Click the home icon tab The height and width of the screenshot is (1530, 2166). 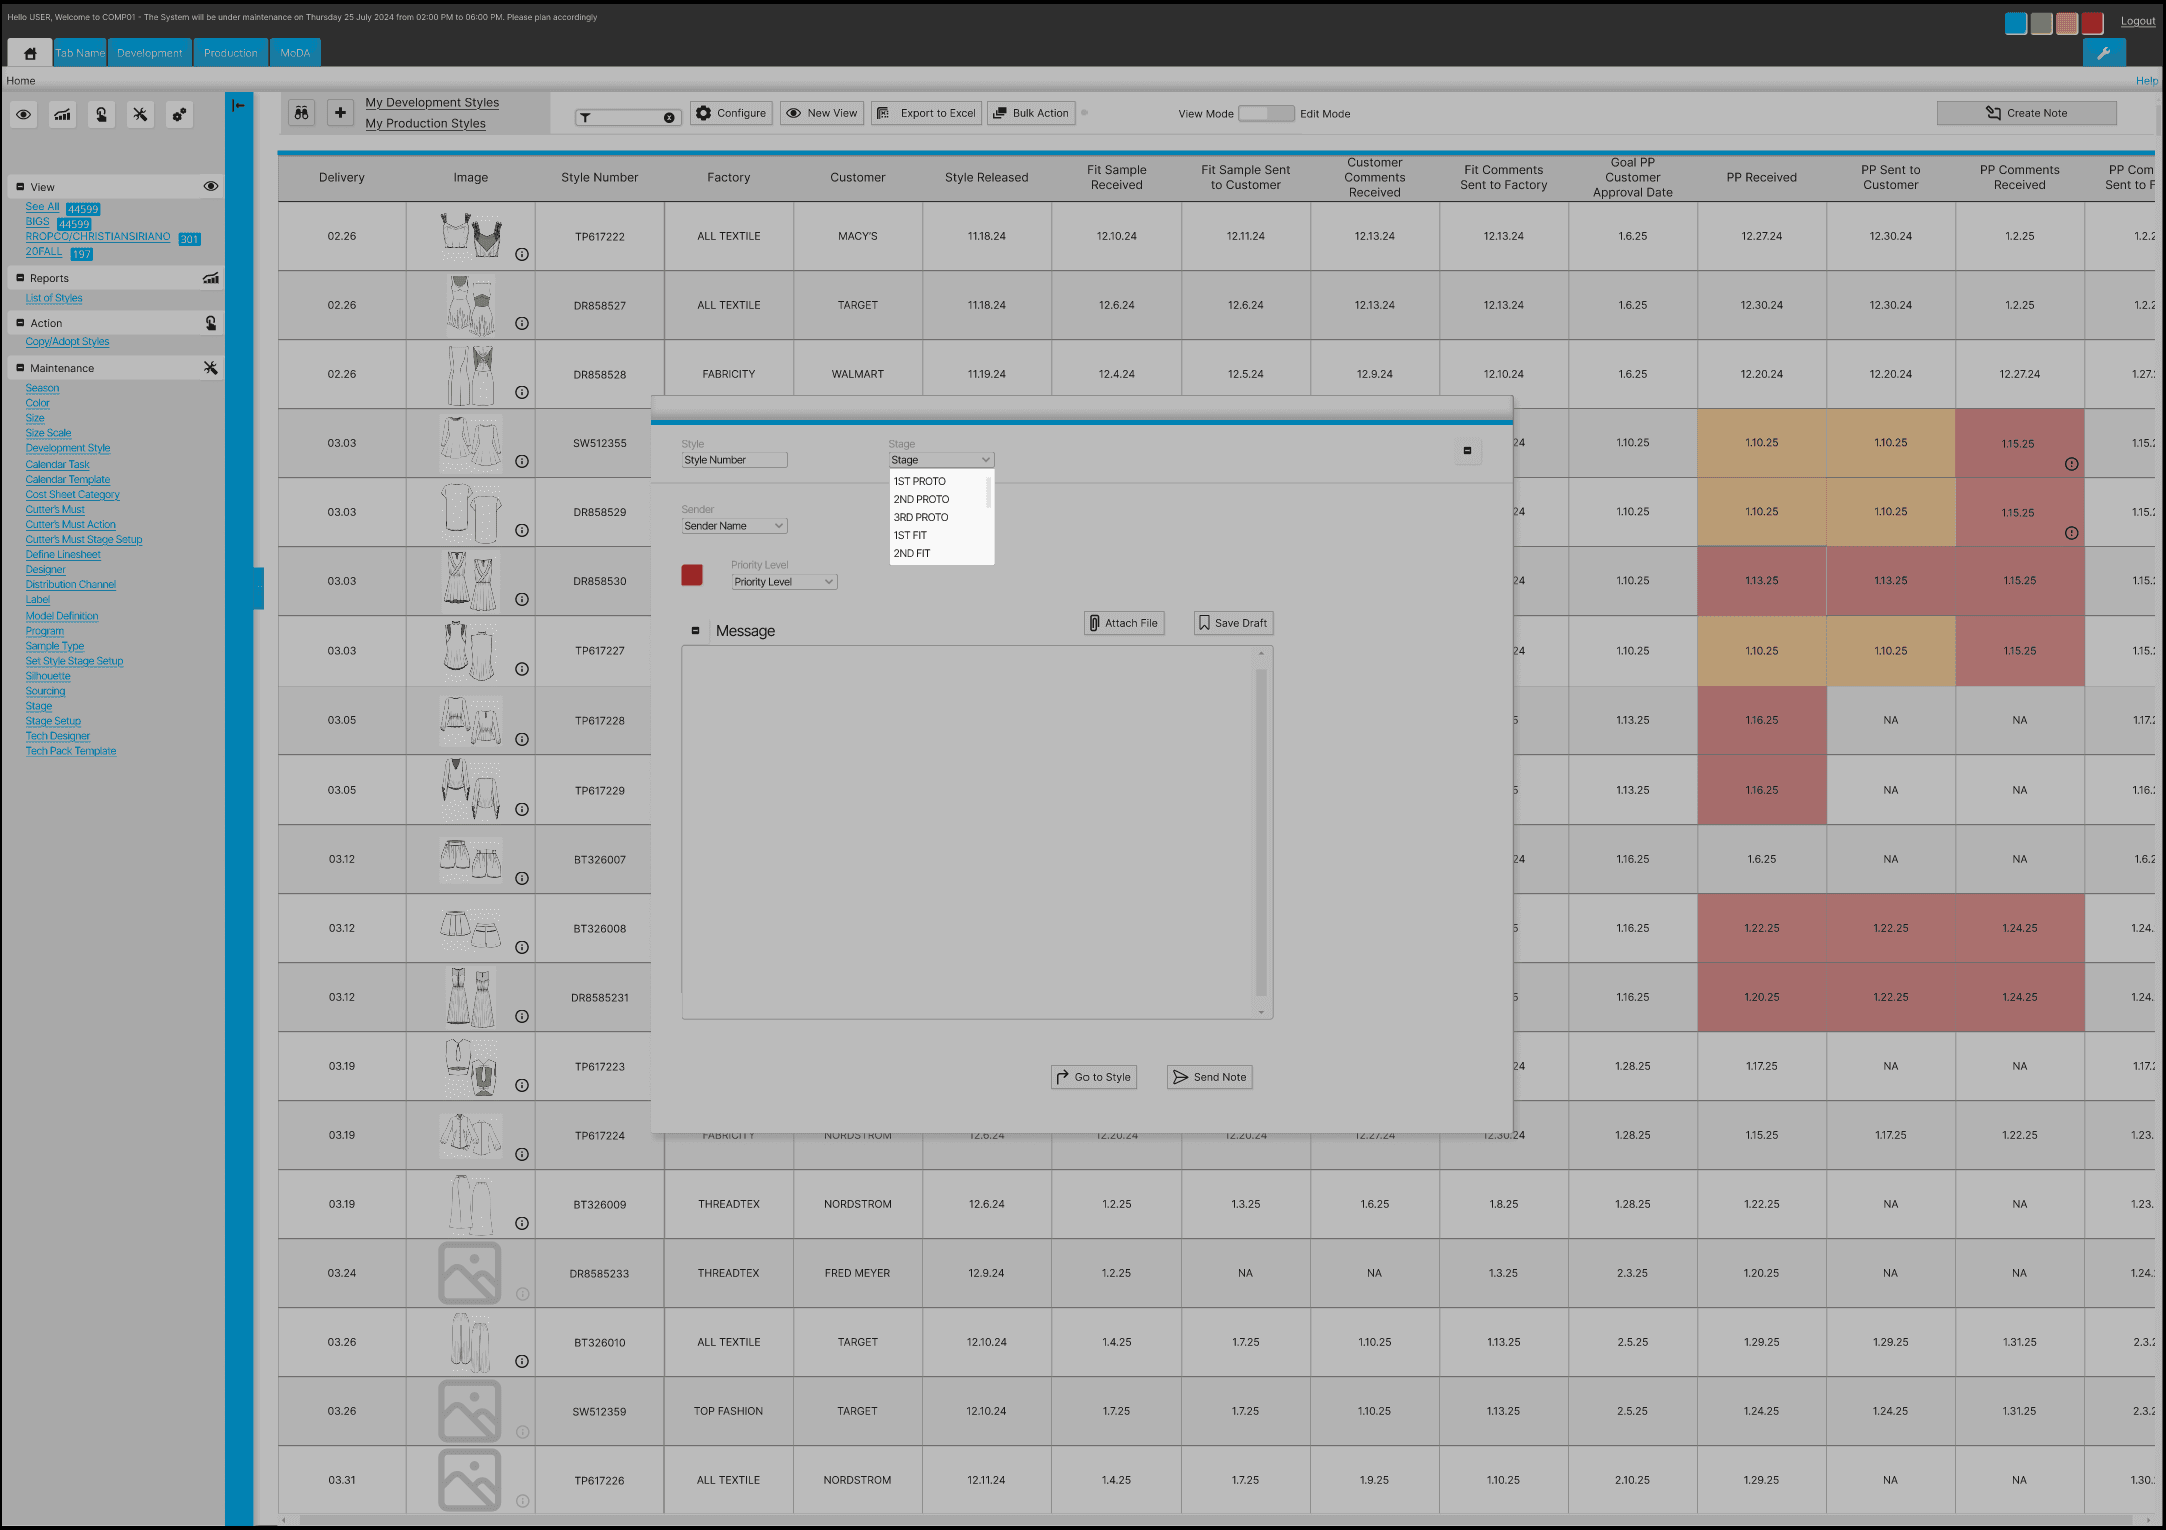30,53
